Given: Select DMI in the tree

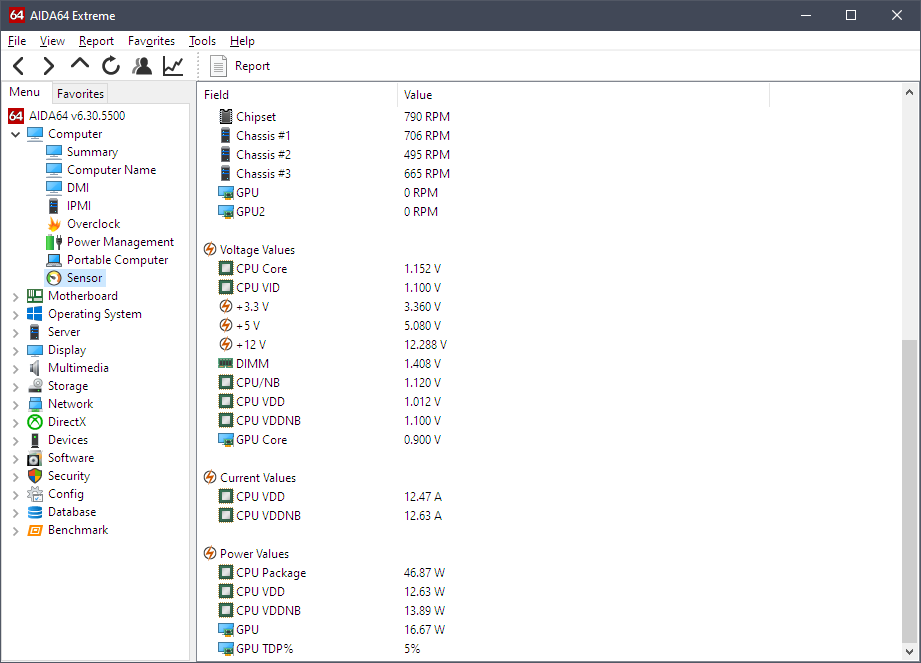Looking at the screenshot, I should click(78, 187).
